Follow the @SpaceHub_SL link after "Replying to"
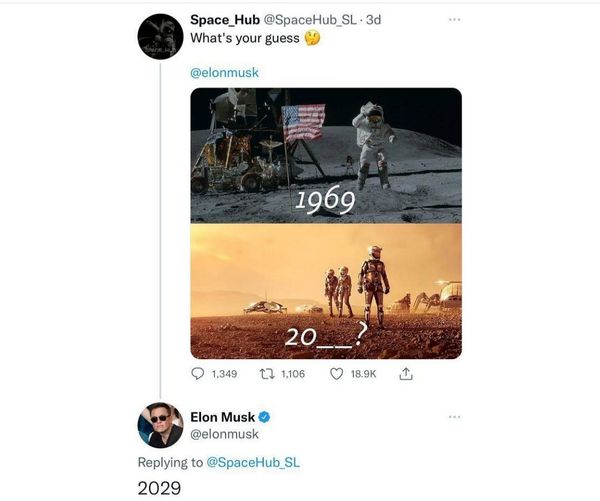Viewport: 600px width, 501px height. coord(252,462)
